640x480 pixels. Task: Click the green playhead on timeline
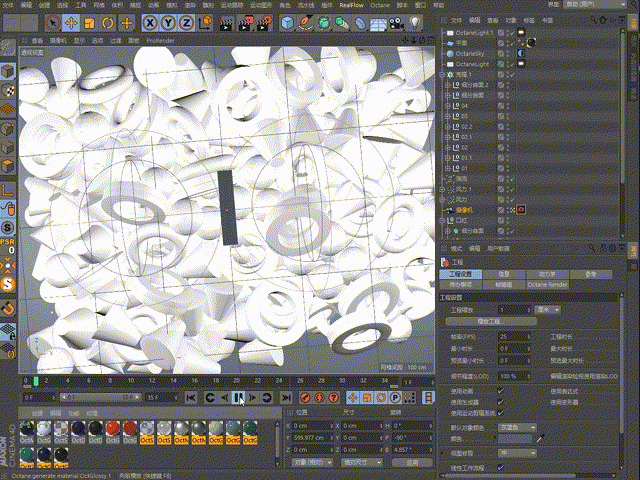[x=36, y=382]
